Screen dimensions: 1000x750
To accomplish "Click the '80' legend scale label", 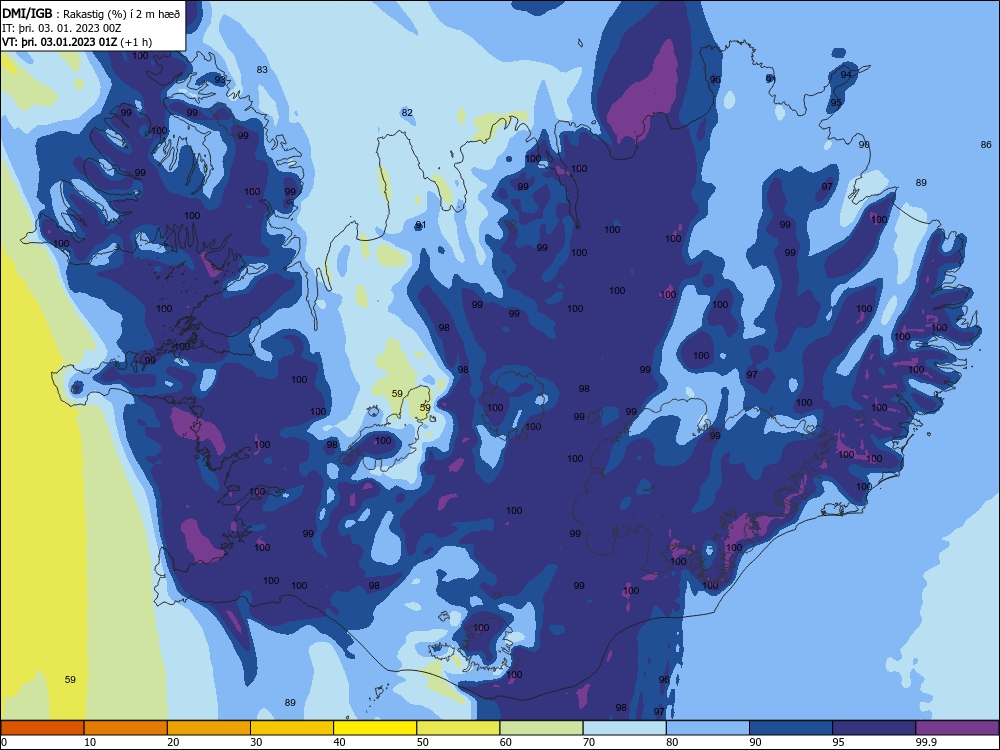I will (x=672, y=742).
